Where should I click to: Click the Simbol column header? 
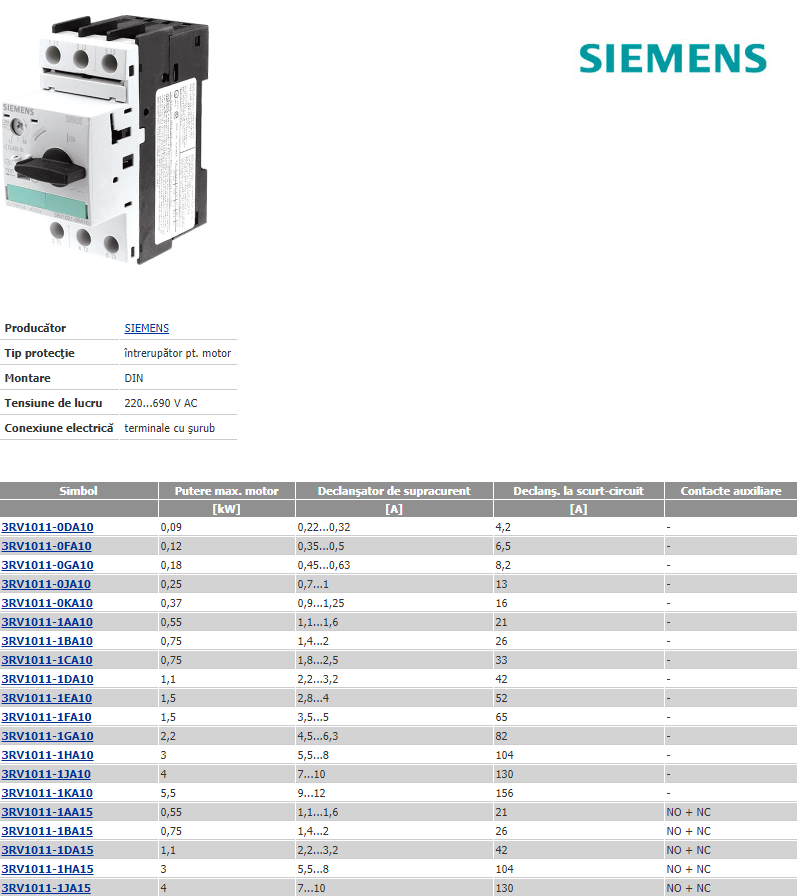coord(79,491)
